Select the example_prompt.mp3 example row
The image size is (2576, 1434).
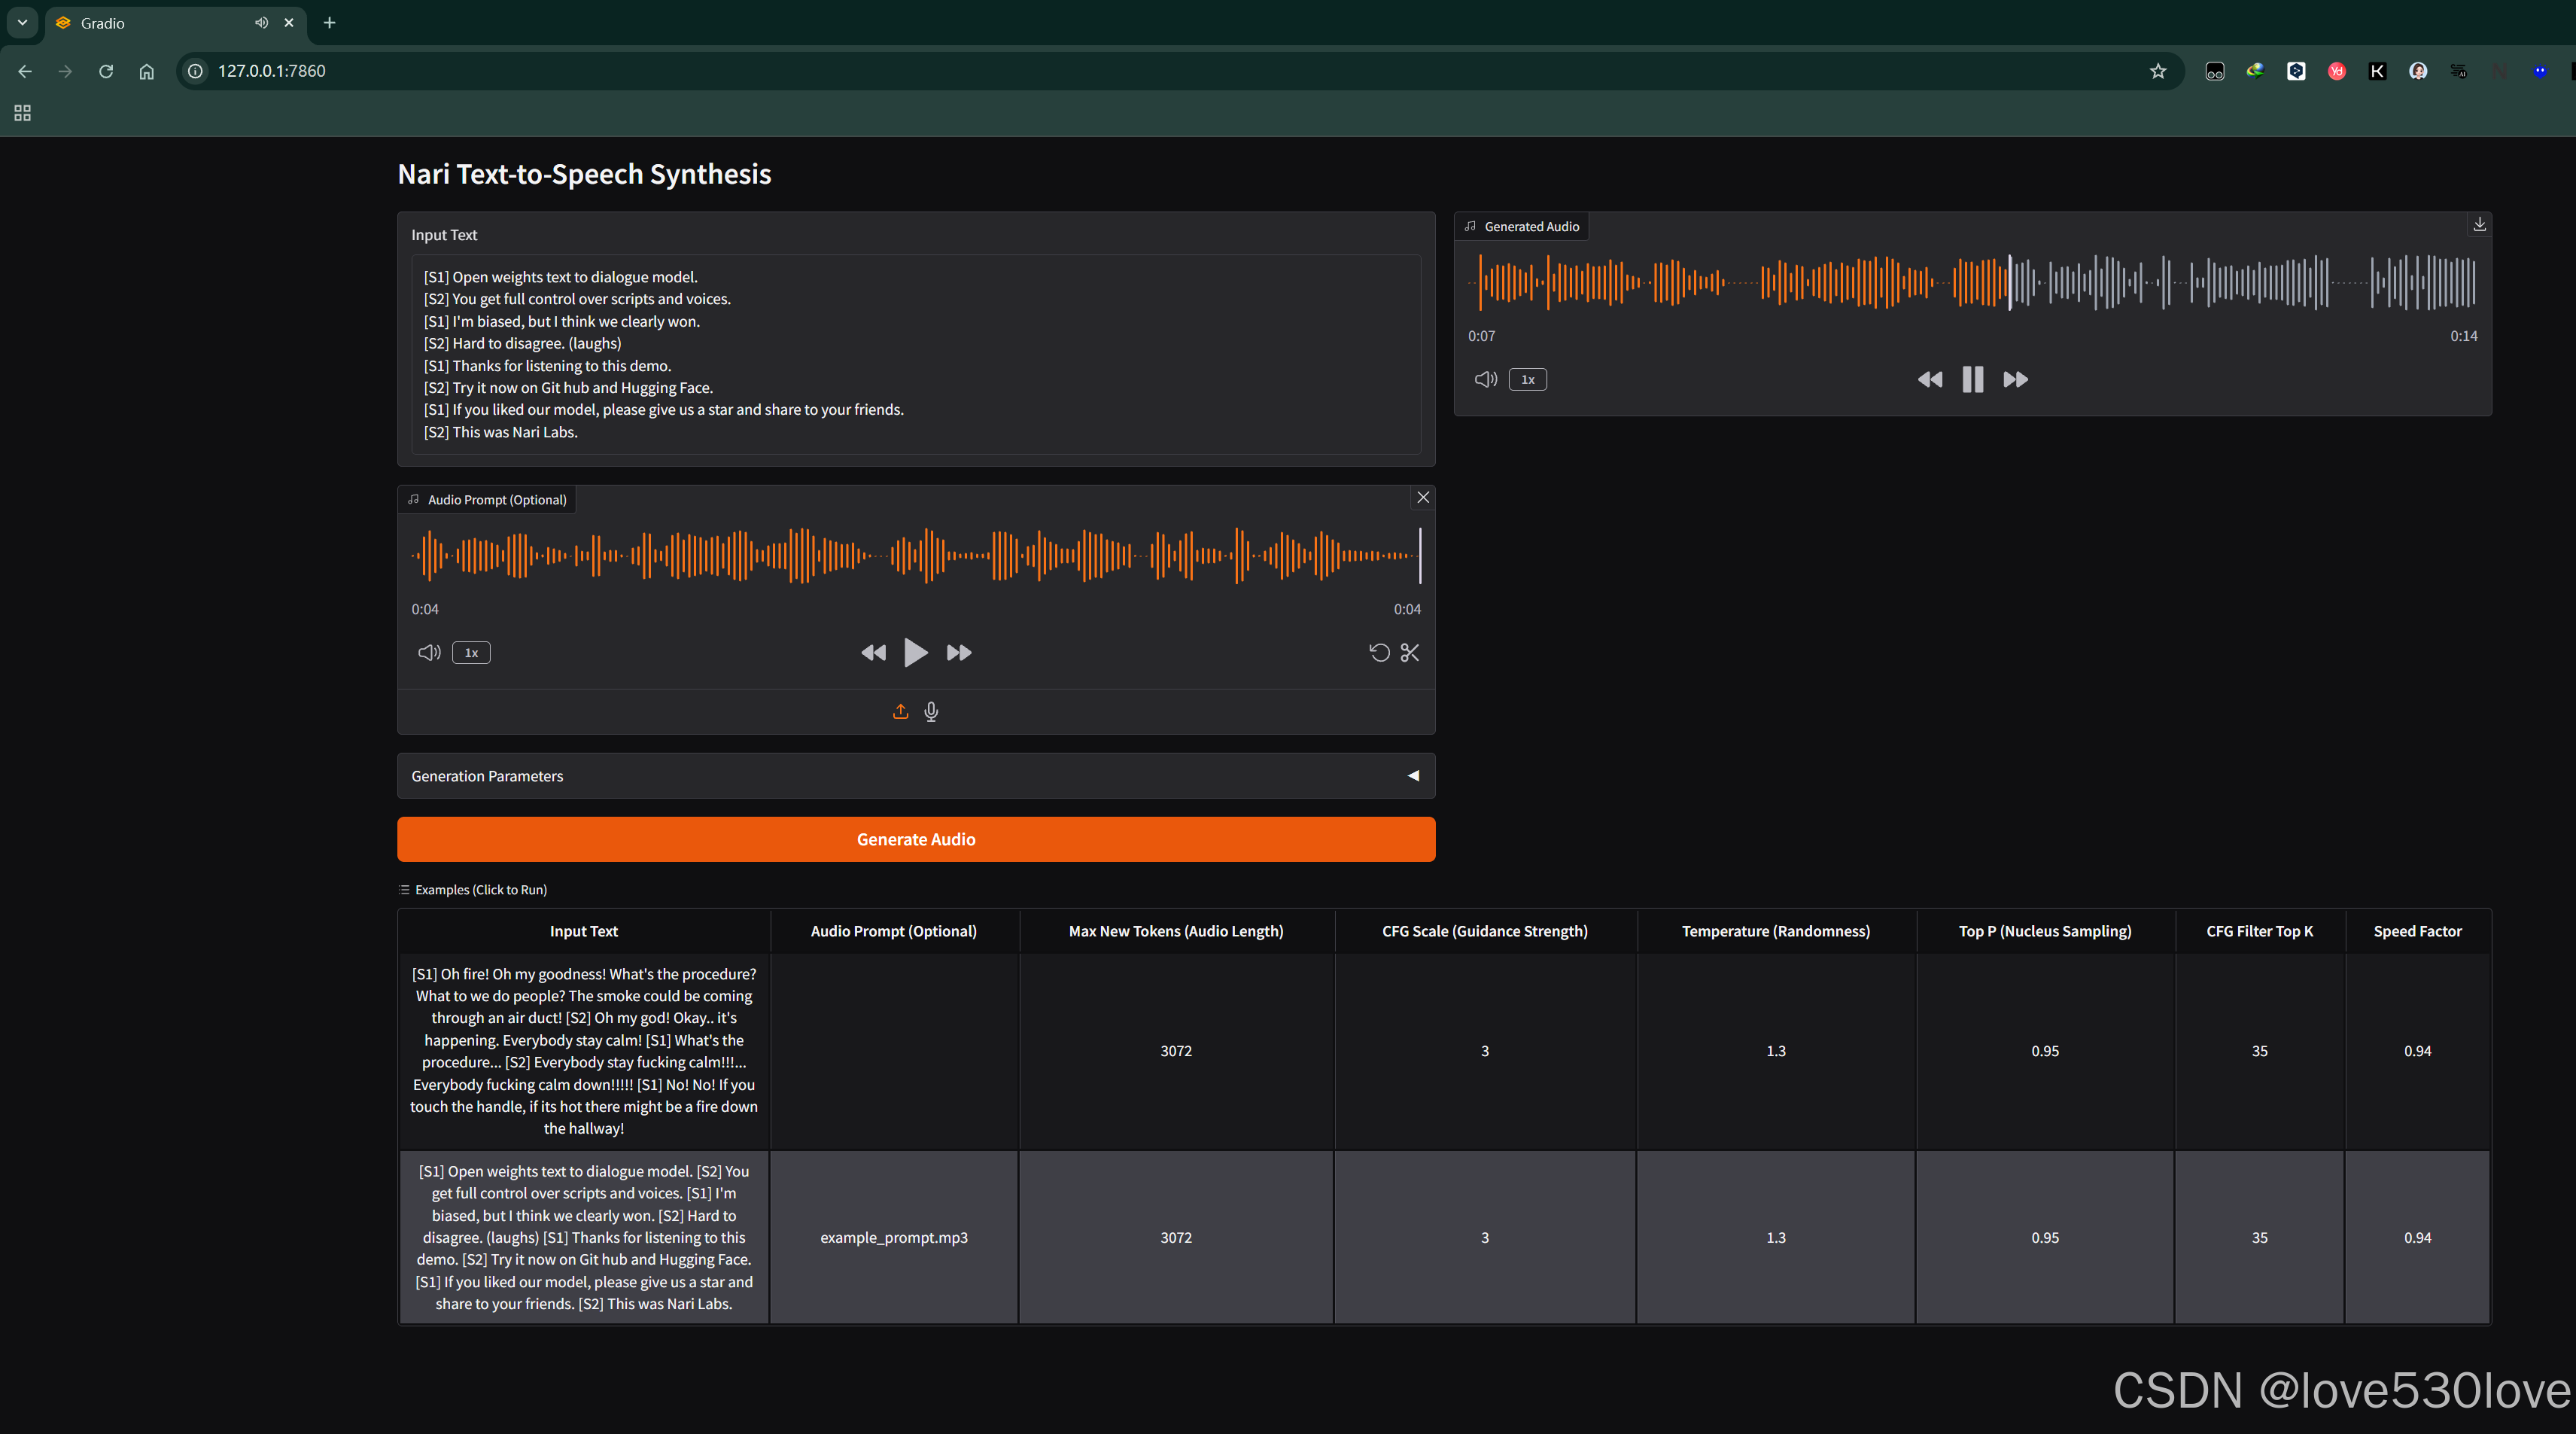tap(893, 1237)
